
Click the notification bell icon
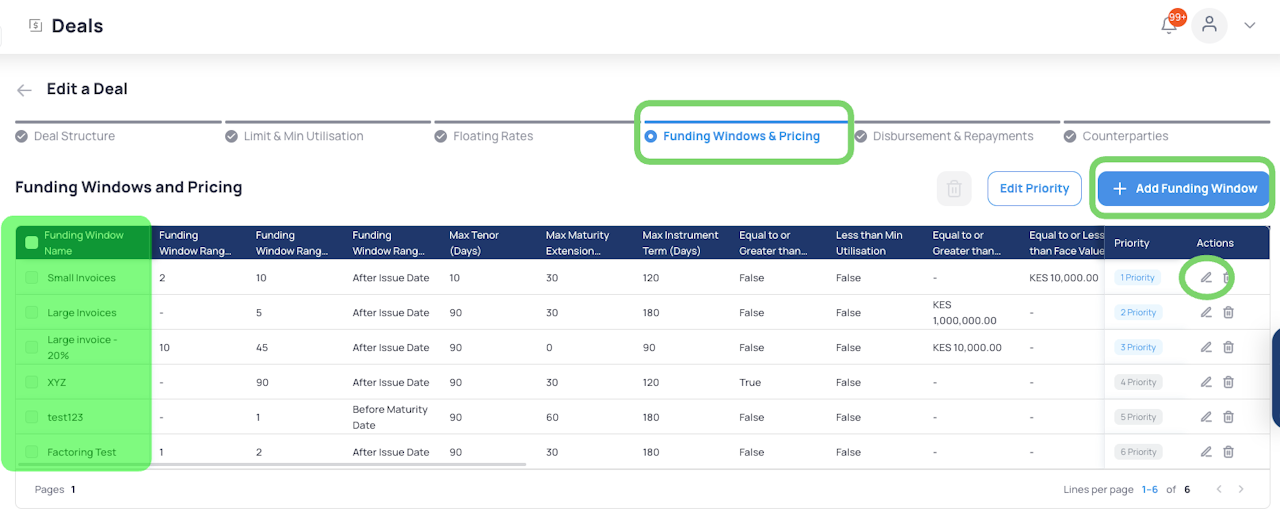(x=1168, y=26)
